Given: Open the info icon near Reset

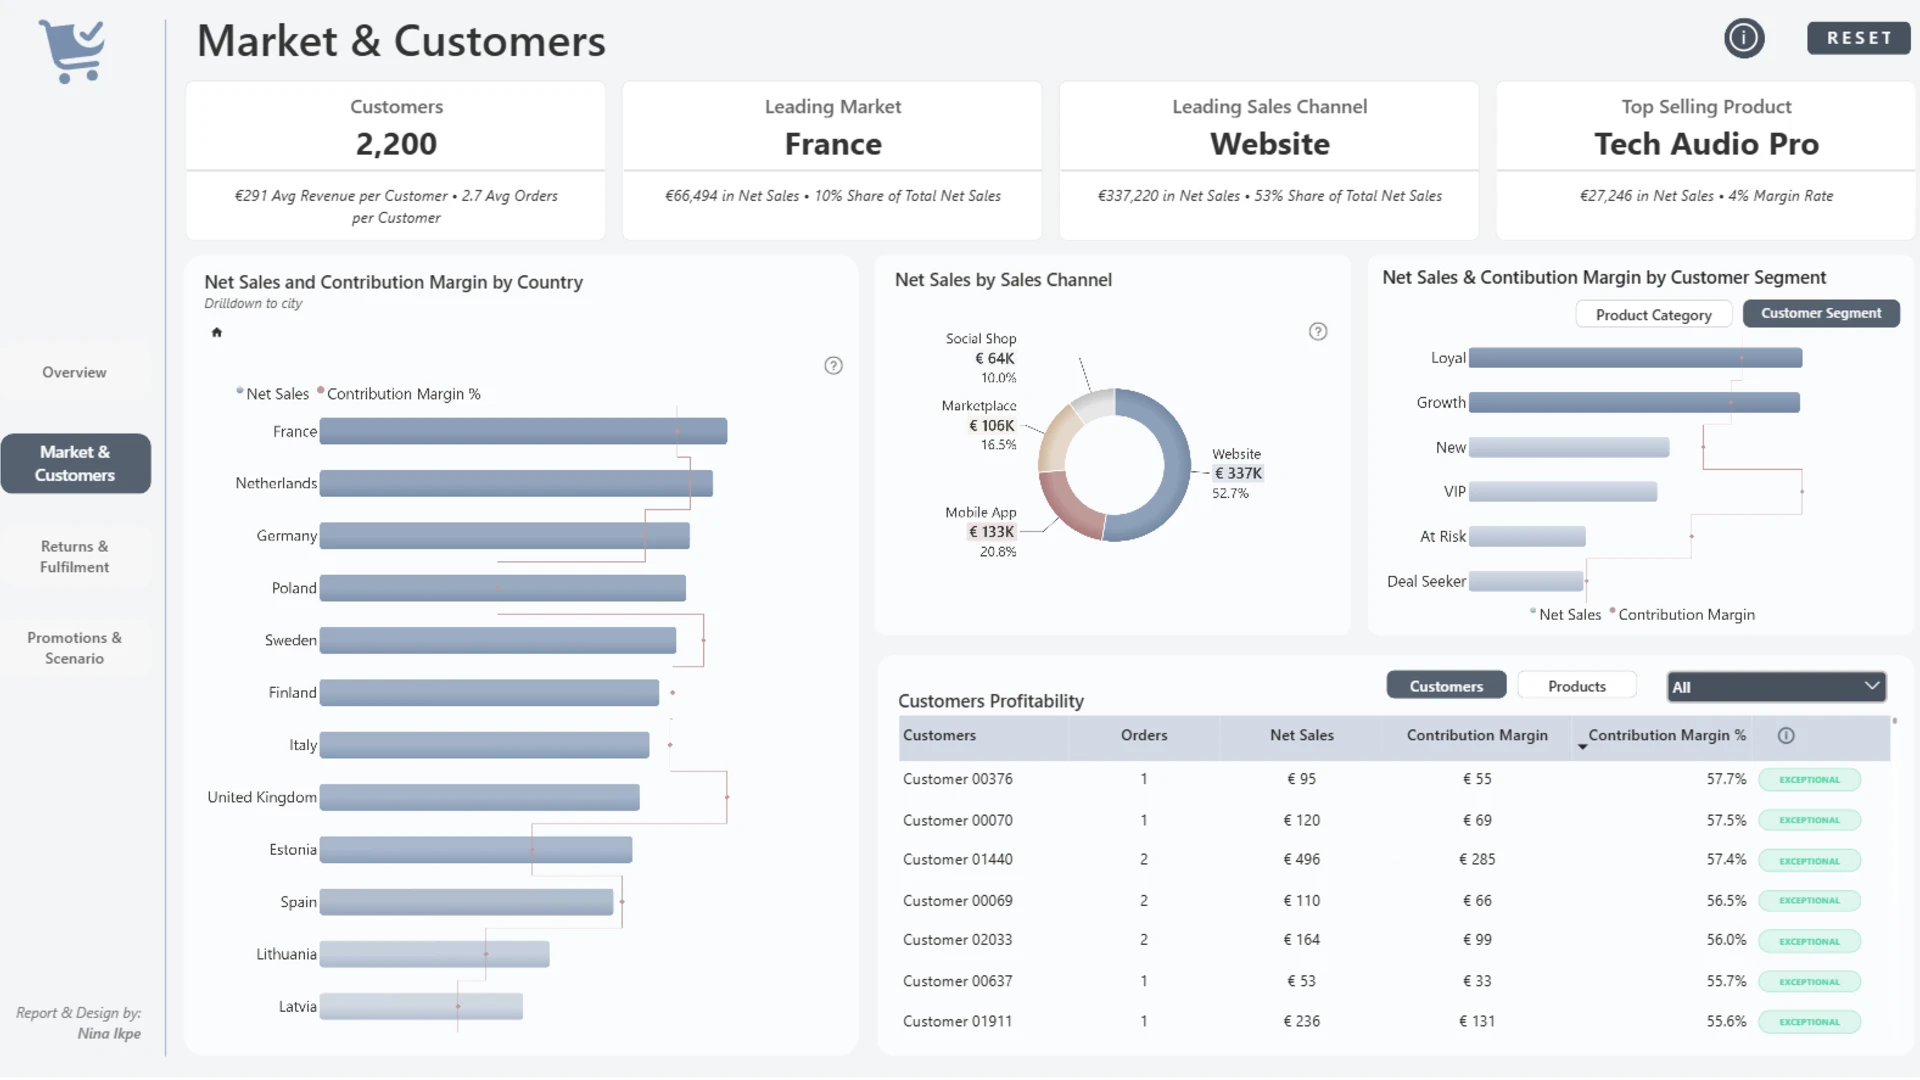Looking at the screenshot, I should tap(1744, 38).
